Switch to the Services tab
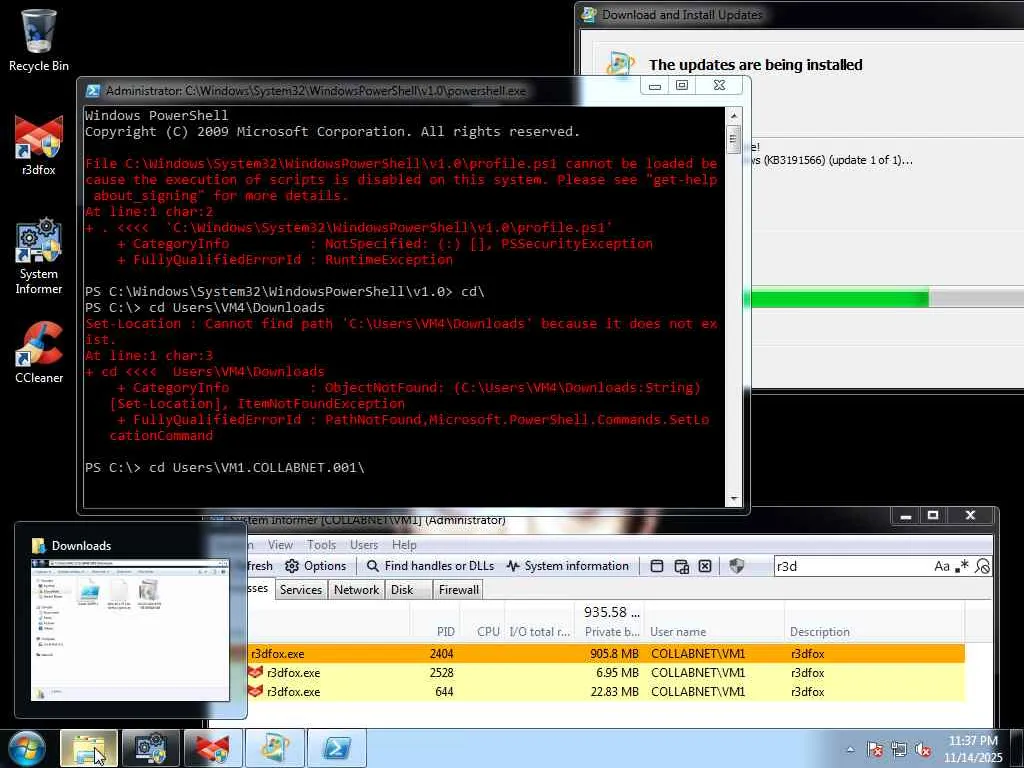The height and width of the screenshot is (768, 1024). (x=301, y=590)
